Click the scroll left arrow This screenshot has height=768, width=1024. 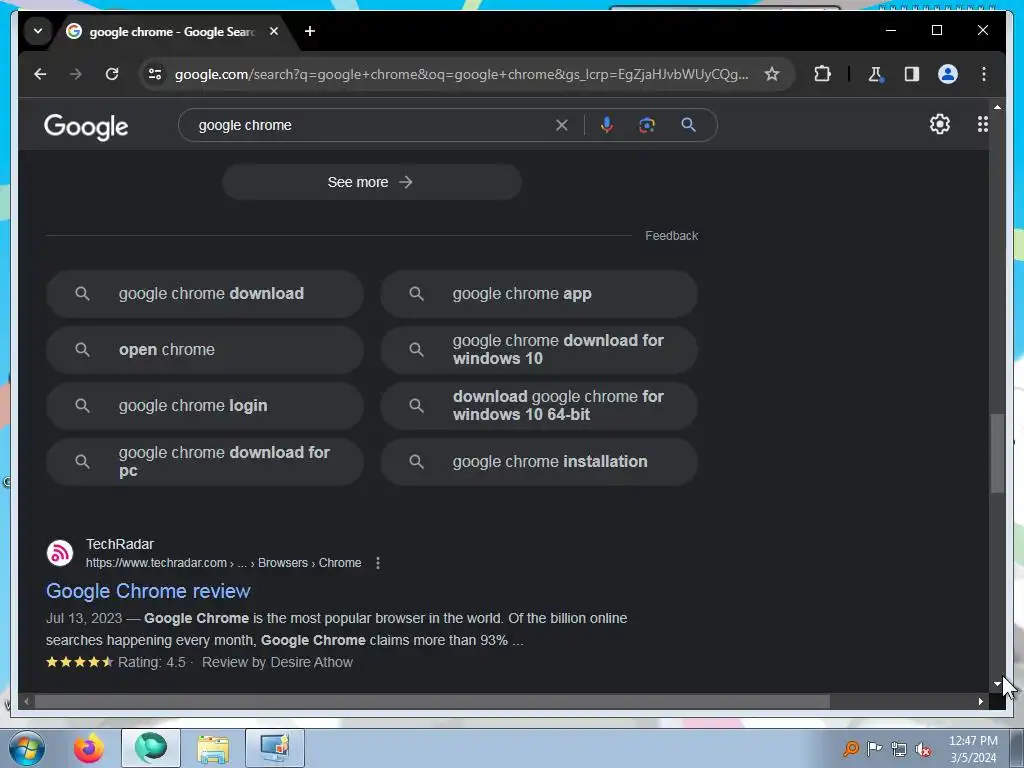(26, 702)
